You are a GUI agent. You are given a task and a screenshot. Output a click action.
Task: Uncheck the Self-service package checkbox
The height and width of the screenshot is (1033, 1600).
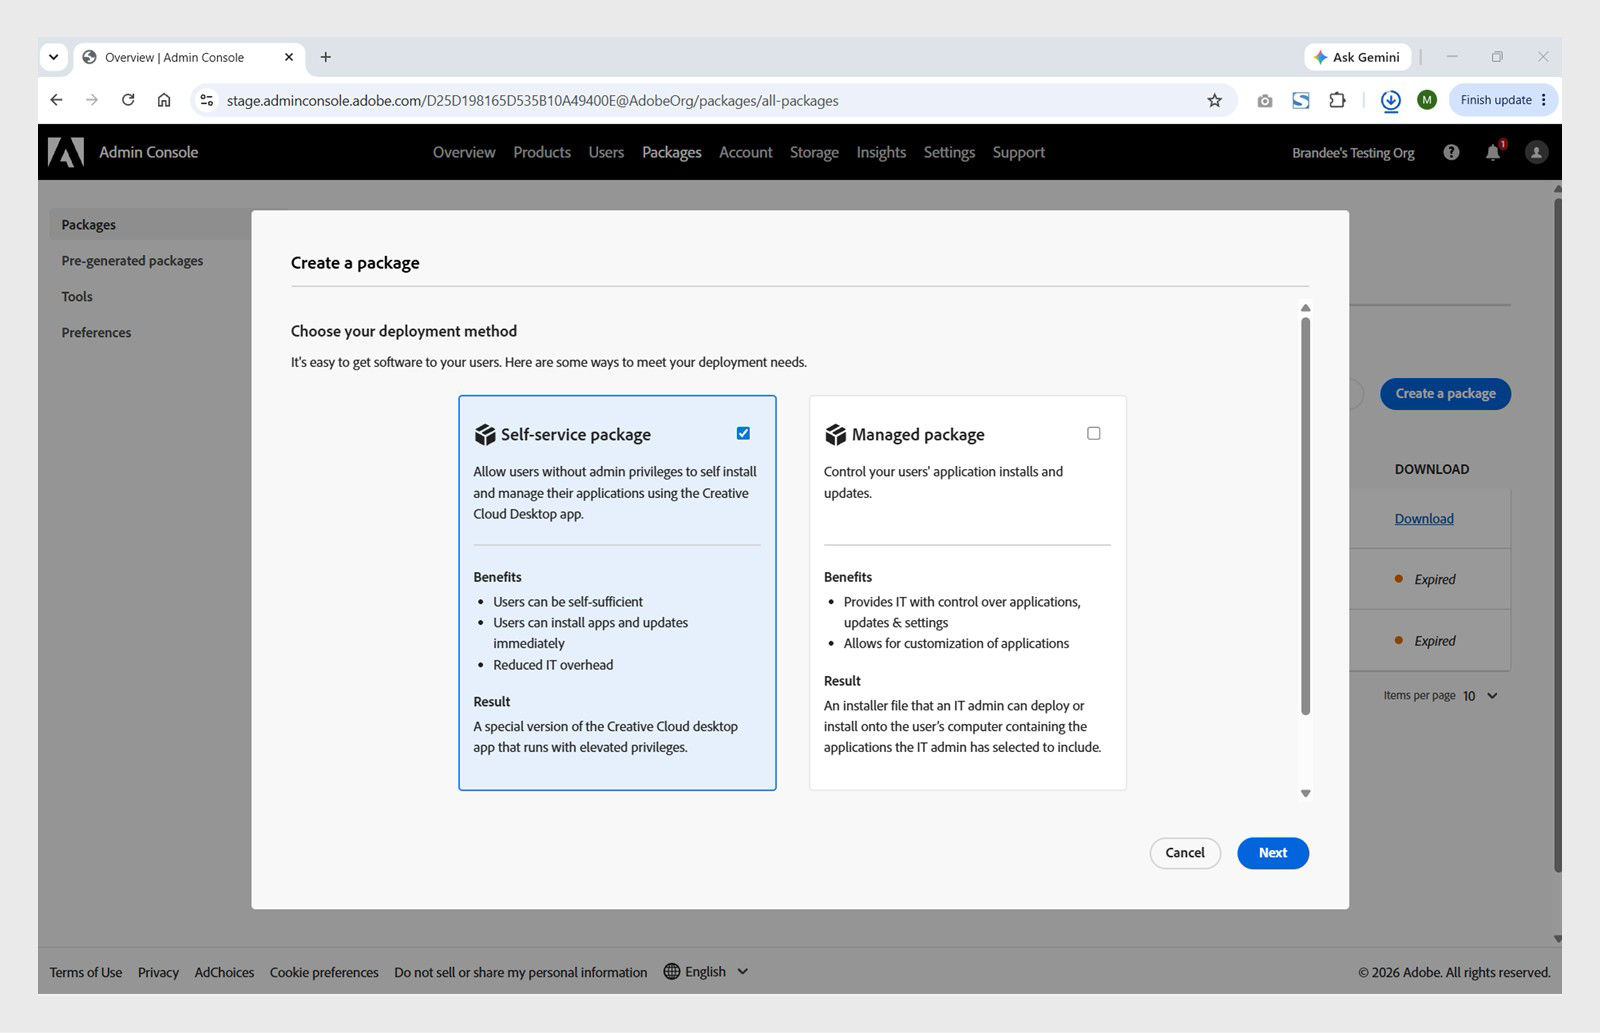pos(743,433)
